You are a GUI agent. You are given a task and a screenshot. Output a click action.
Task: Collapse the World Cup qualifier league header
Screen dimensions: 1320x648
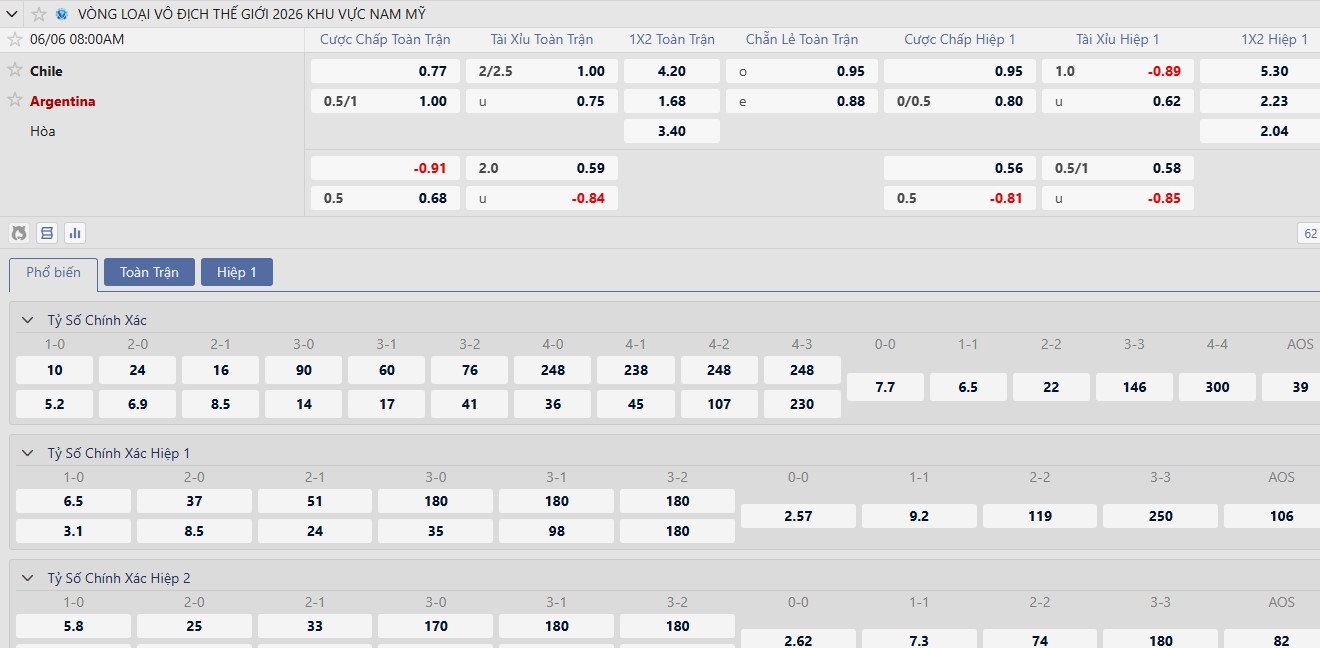tap(13, 14)
